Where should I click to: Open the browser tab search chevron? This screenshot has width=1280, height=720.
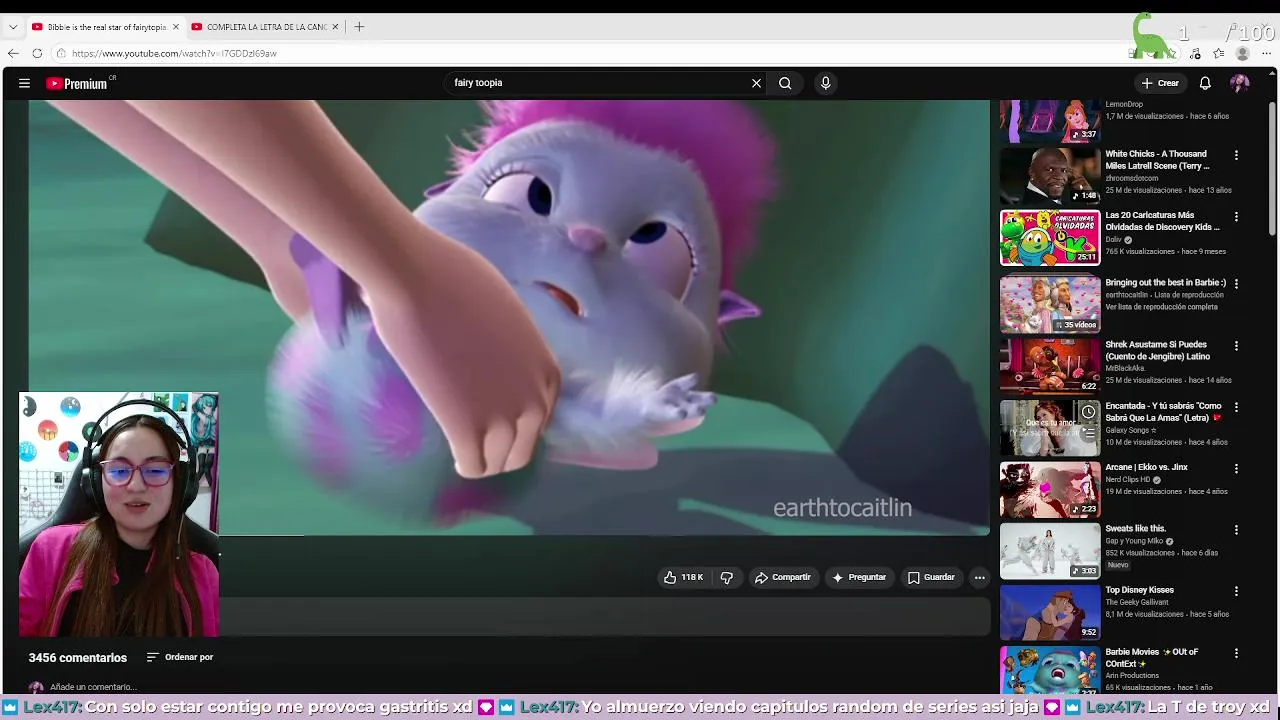click(12, 27)
